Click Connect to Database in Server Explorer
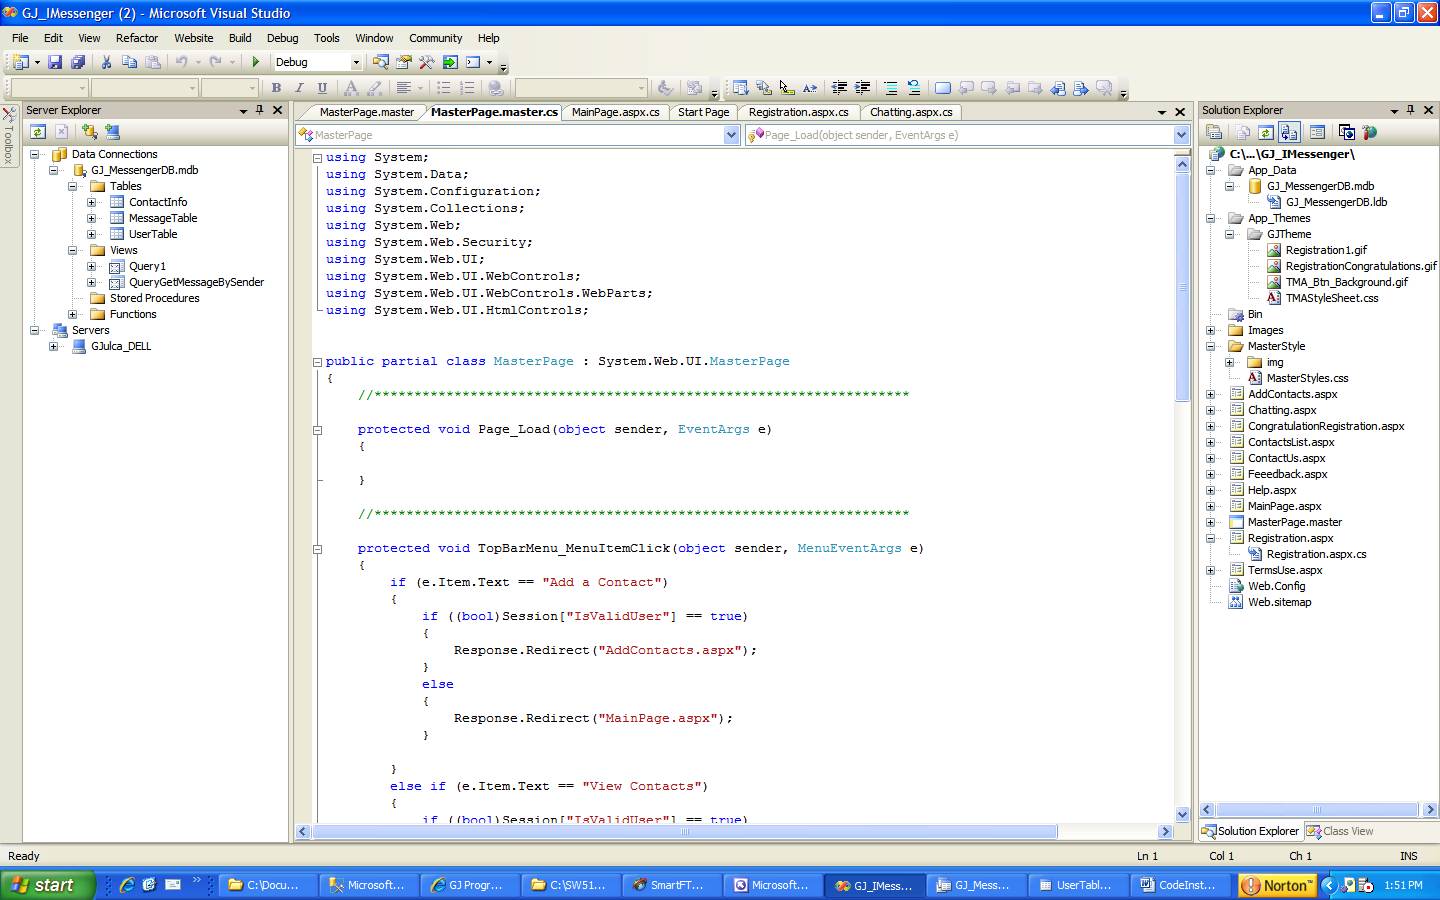 point(89,132)
